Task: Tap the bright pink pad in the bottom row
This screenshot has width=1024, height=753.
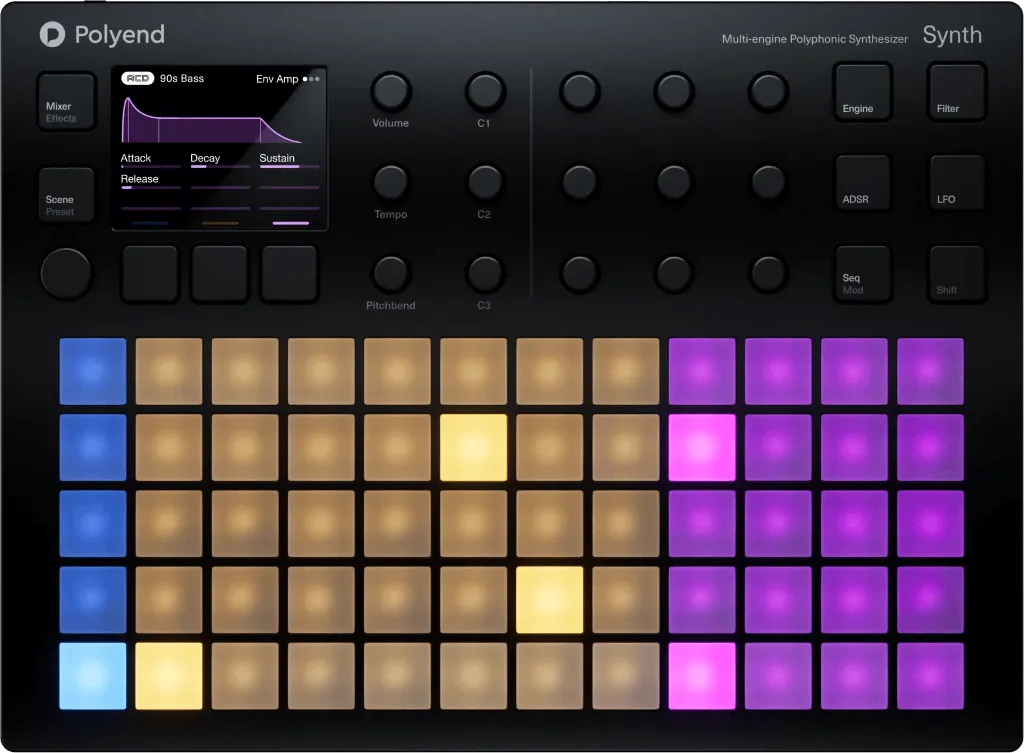Action: point(702,676)
